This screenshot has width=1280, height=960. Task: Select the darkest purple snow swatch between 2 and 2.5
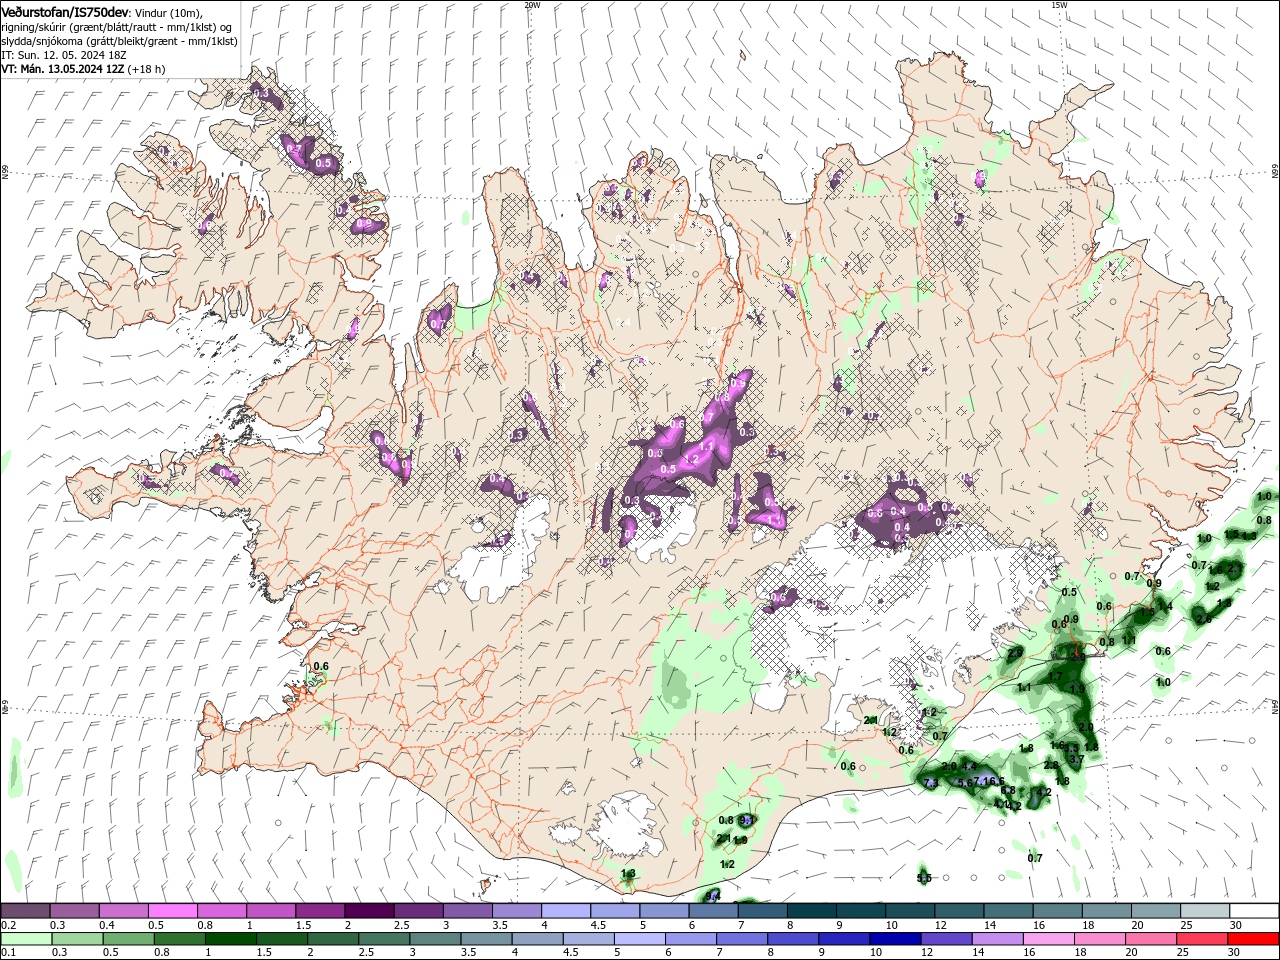[368, 911]
